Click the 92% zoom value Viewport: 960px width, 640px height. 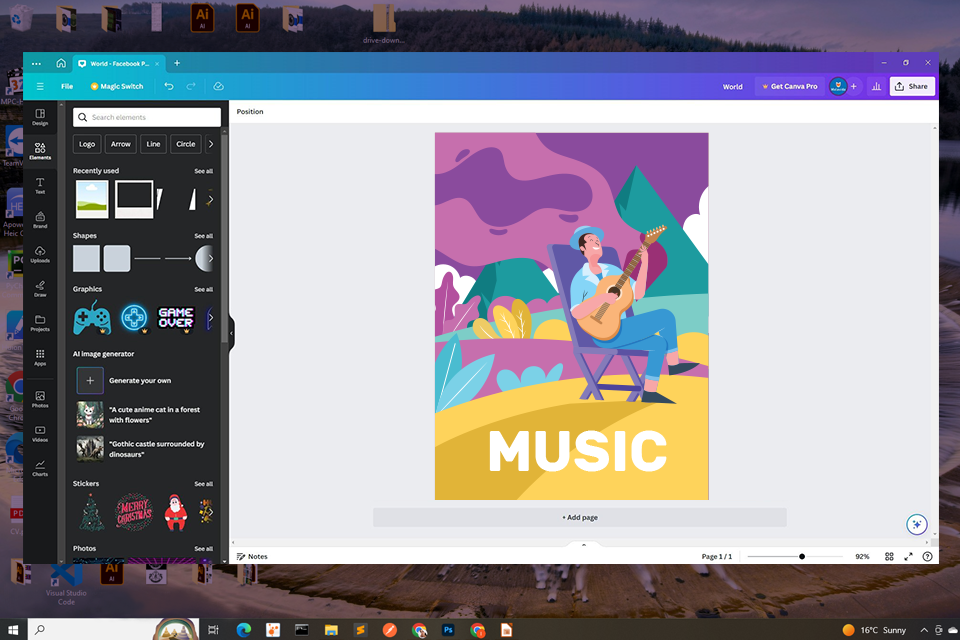coord(862,556)
